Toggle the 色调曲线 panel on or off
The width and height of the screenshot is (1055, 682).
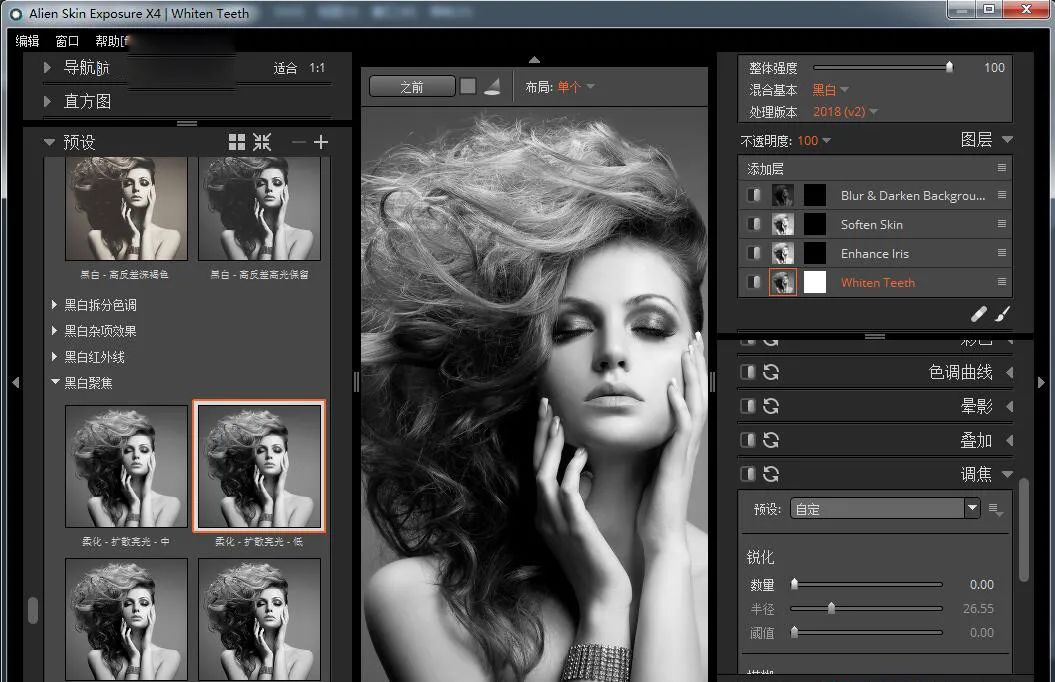point(748,372)
